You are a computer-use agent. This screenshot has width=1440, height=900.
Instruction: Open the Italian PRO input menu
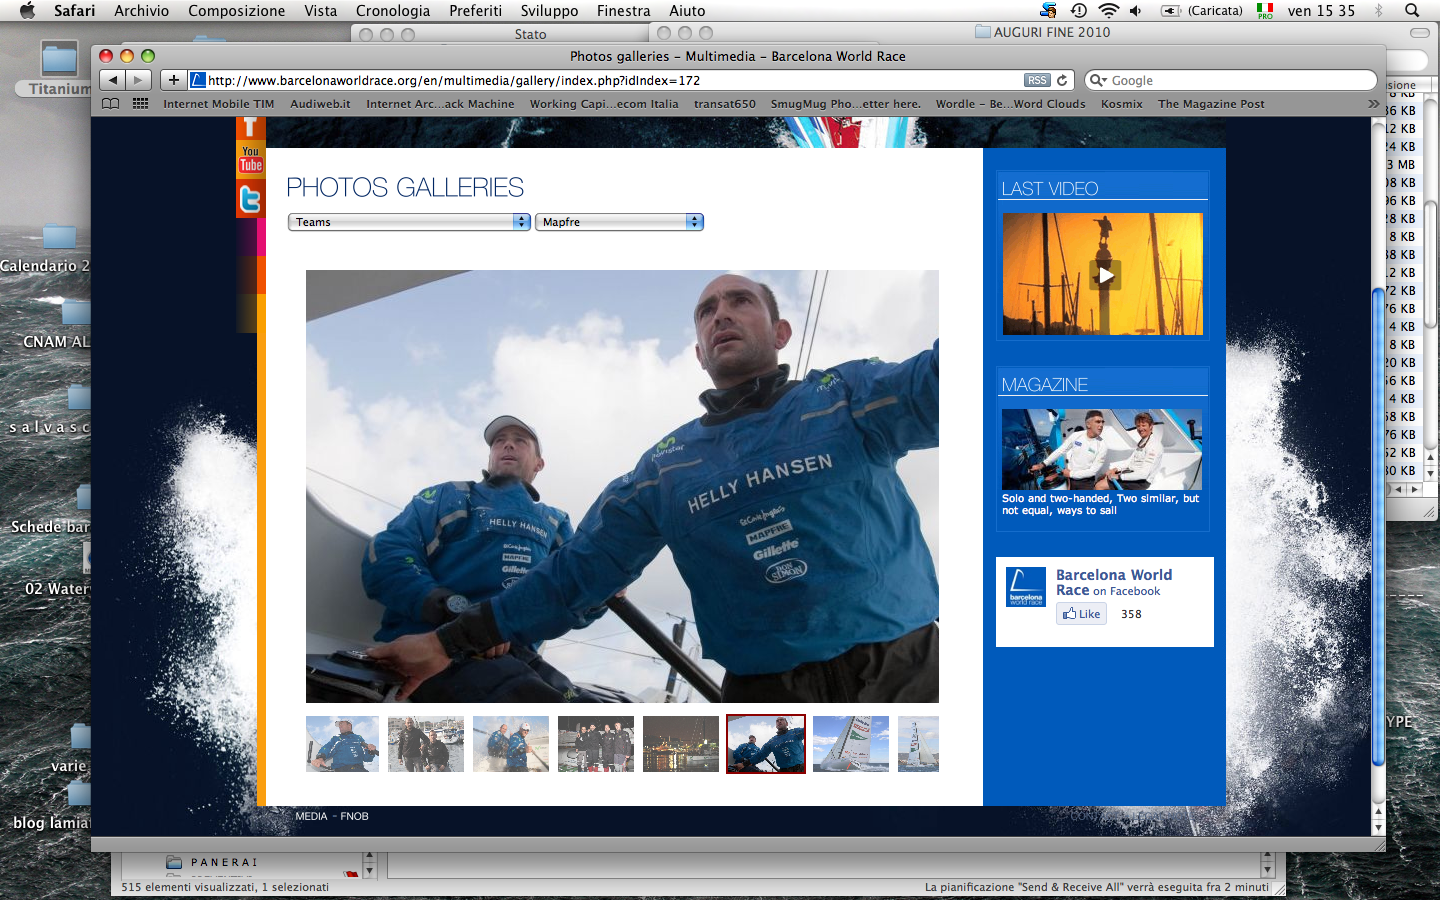click(1265, 11)
